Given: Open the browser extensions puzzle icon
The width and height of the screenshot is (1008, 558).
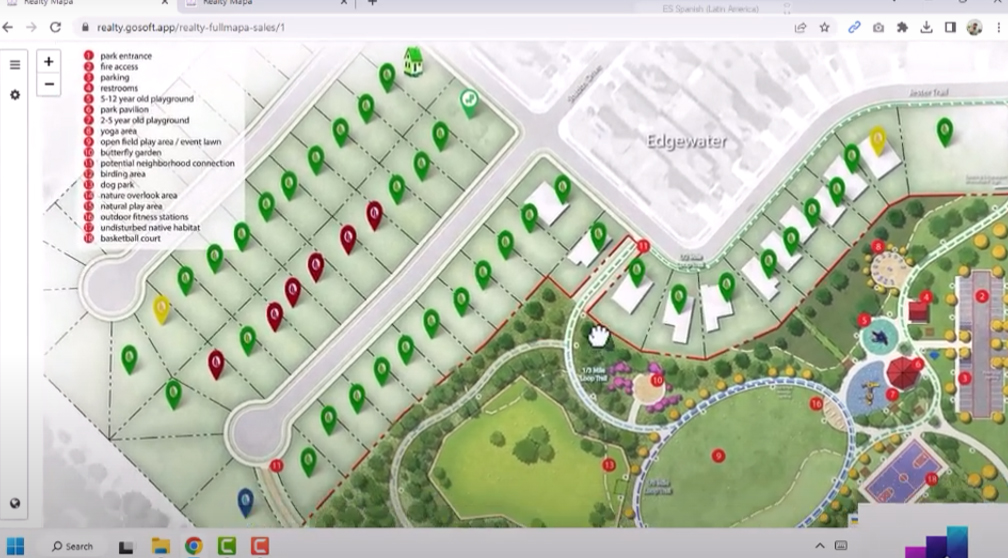Looking at the screenshot, I should [902, 28].
